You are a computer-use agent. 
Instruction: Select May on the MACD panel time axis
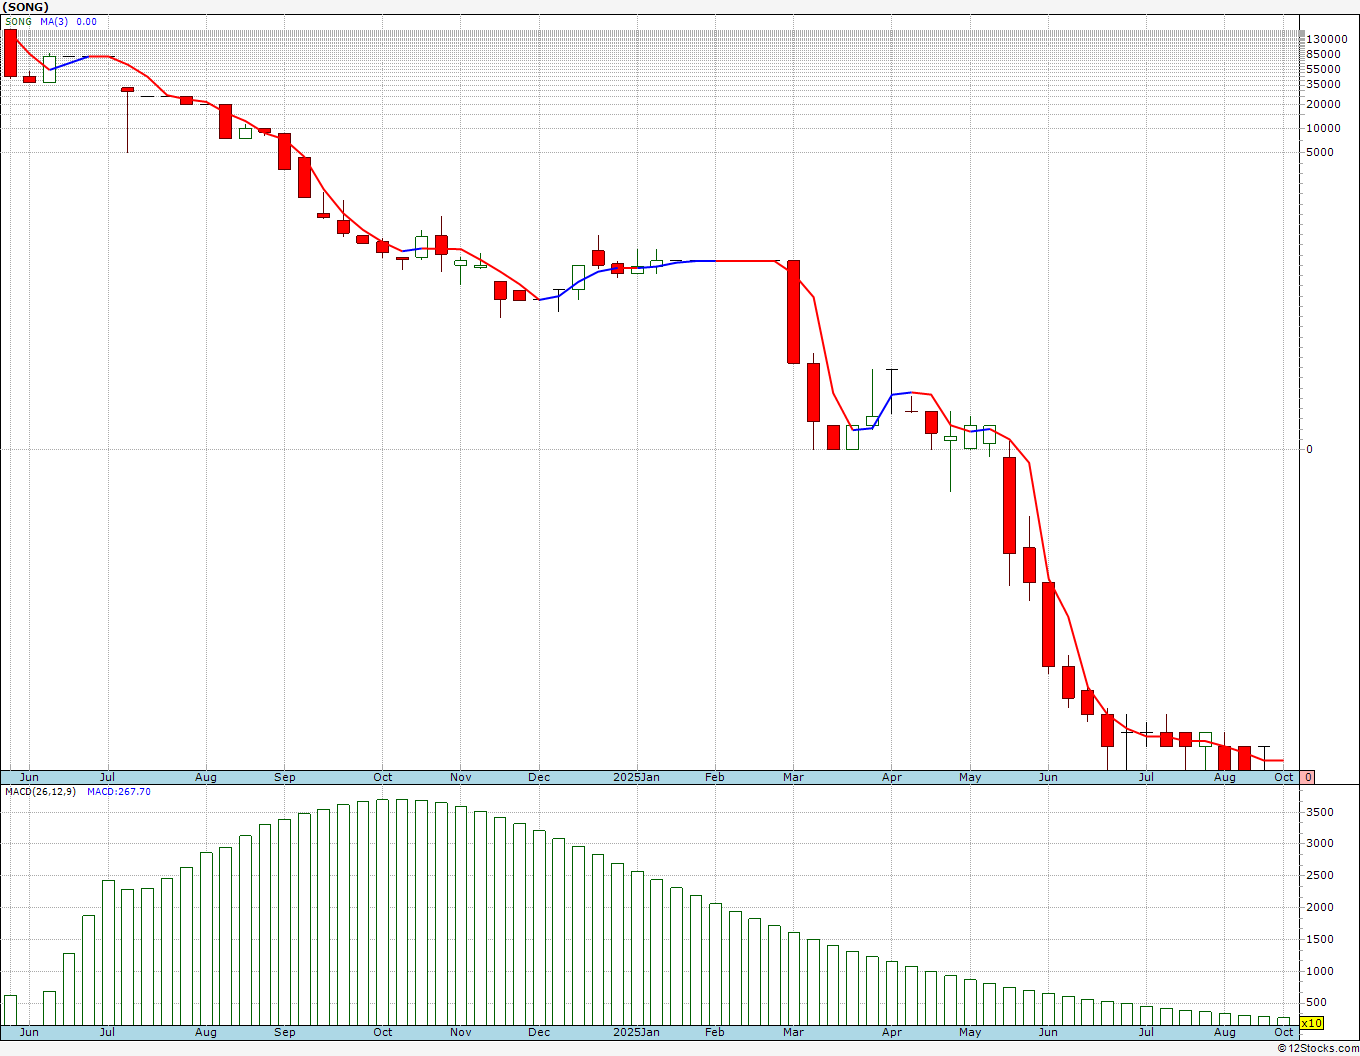[970, 1032]
